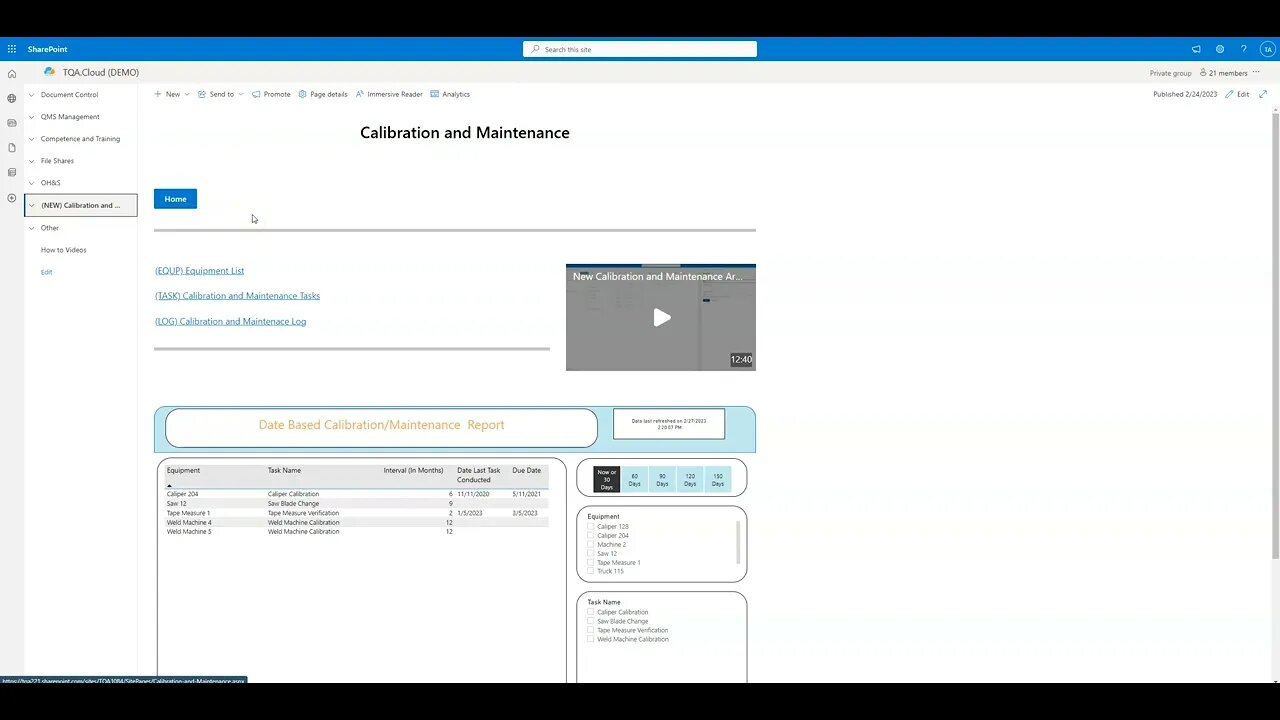Open My sites globe icon in left rail
Image resolution: width=1280 pixels, height=720 pixels.
(12, 98)
